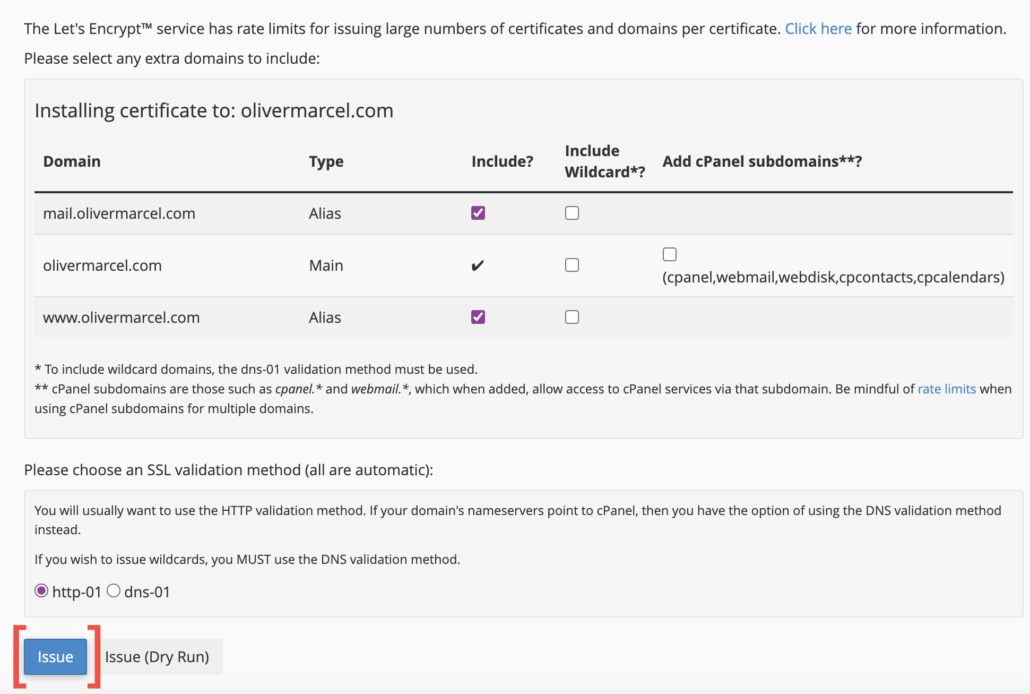The image size is (1030, 694).
Task: Click the Domain column header
Action: click(72, 162)
